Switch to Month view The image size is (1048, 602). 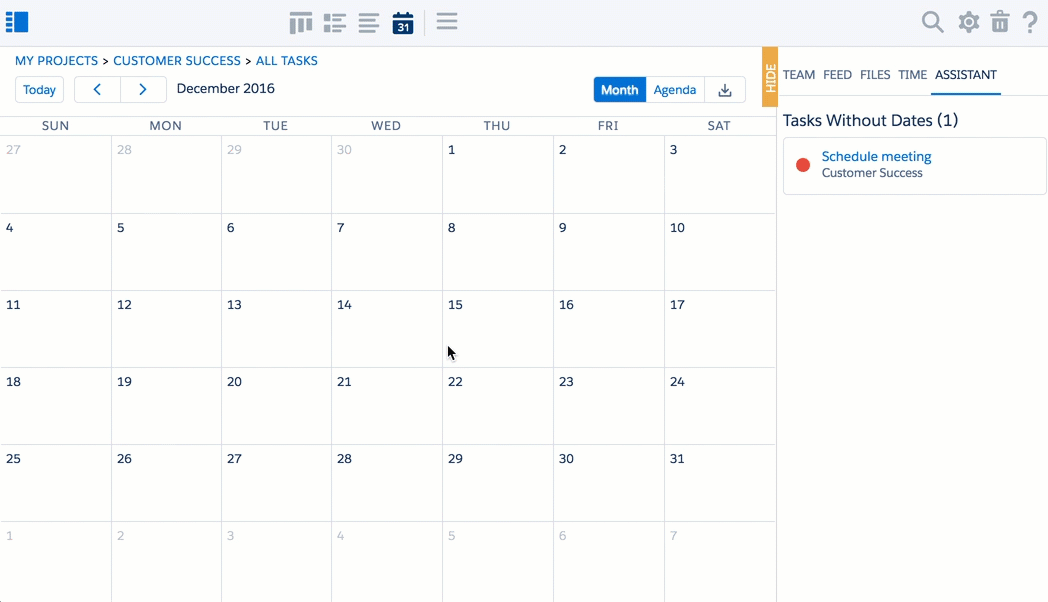(x=620, y=90)
